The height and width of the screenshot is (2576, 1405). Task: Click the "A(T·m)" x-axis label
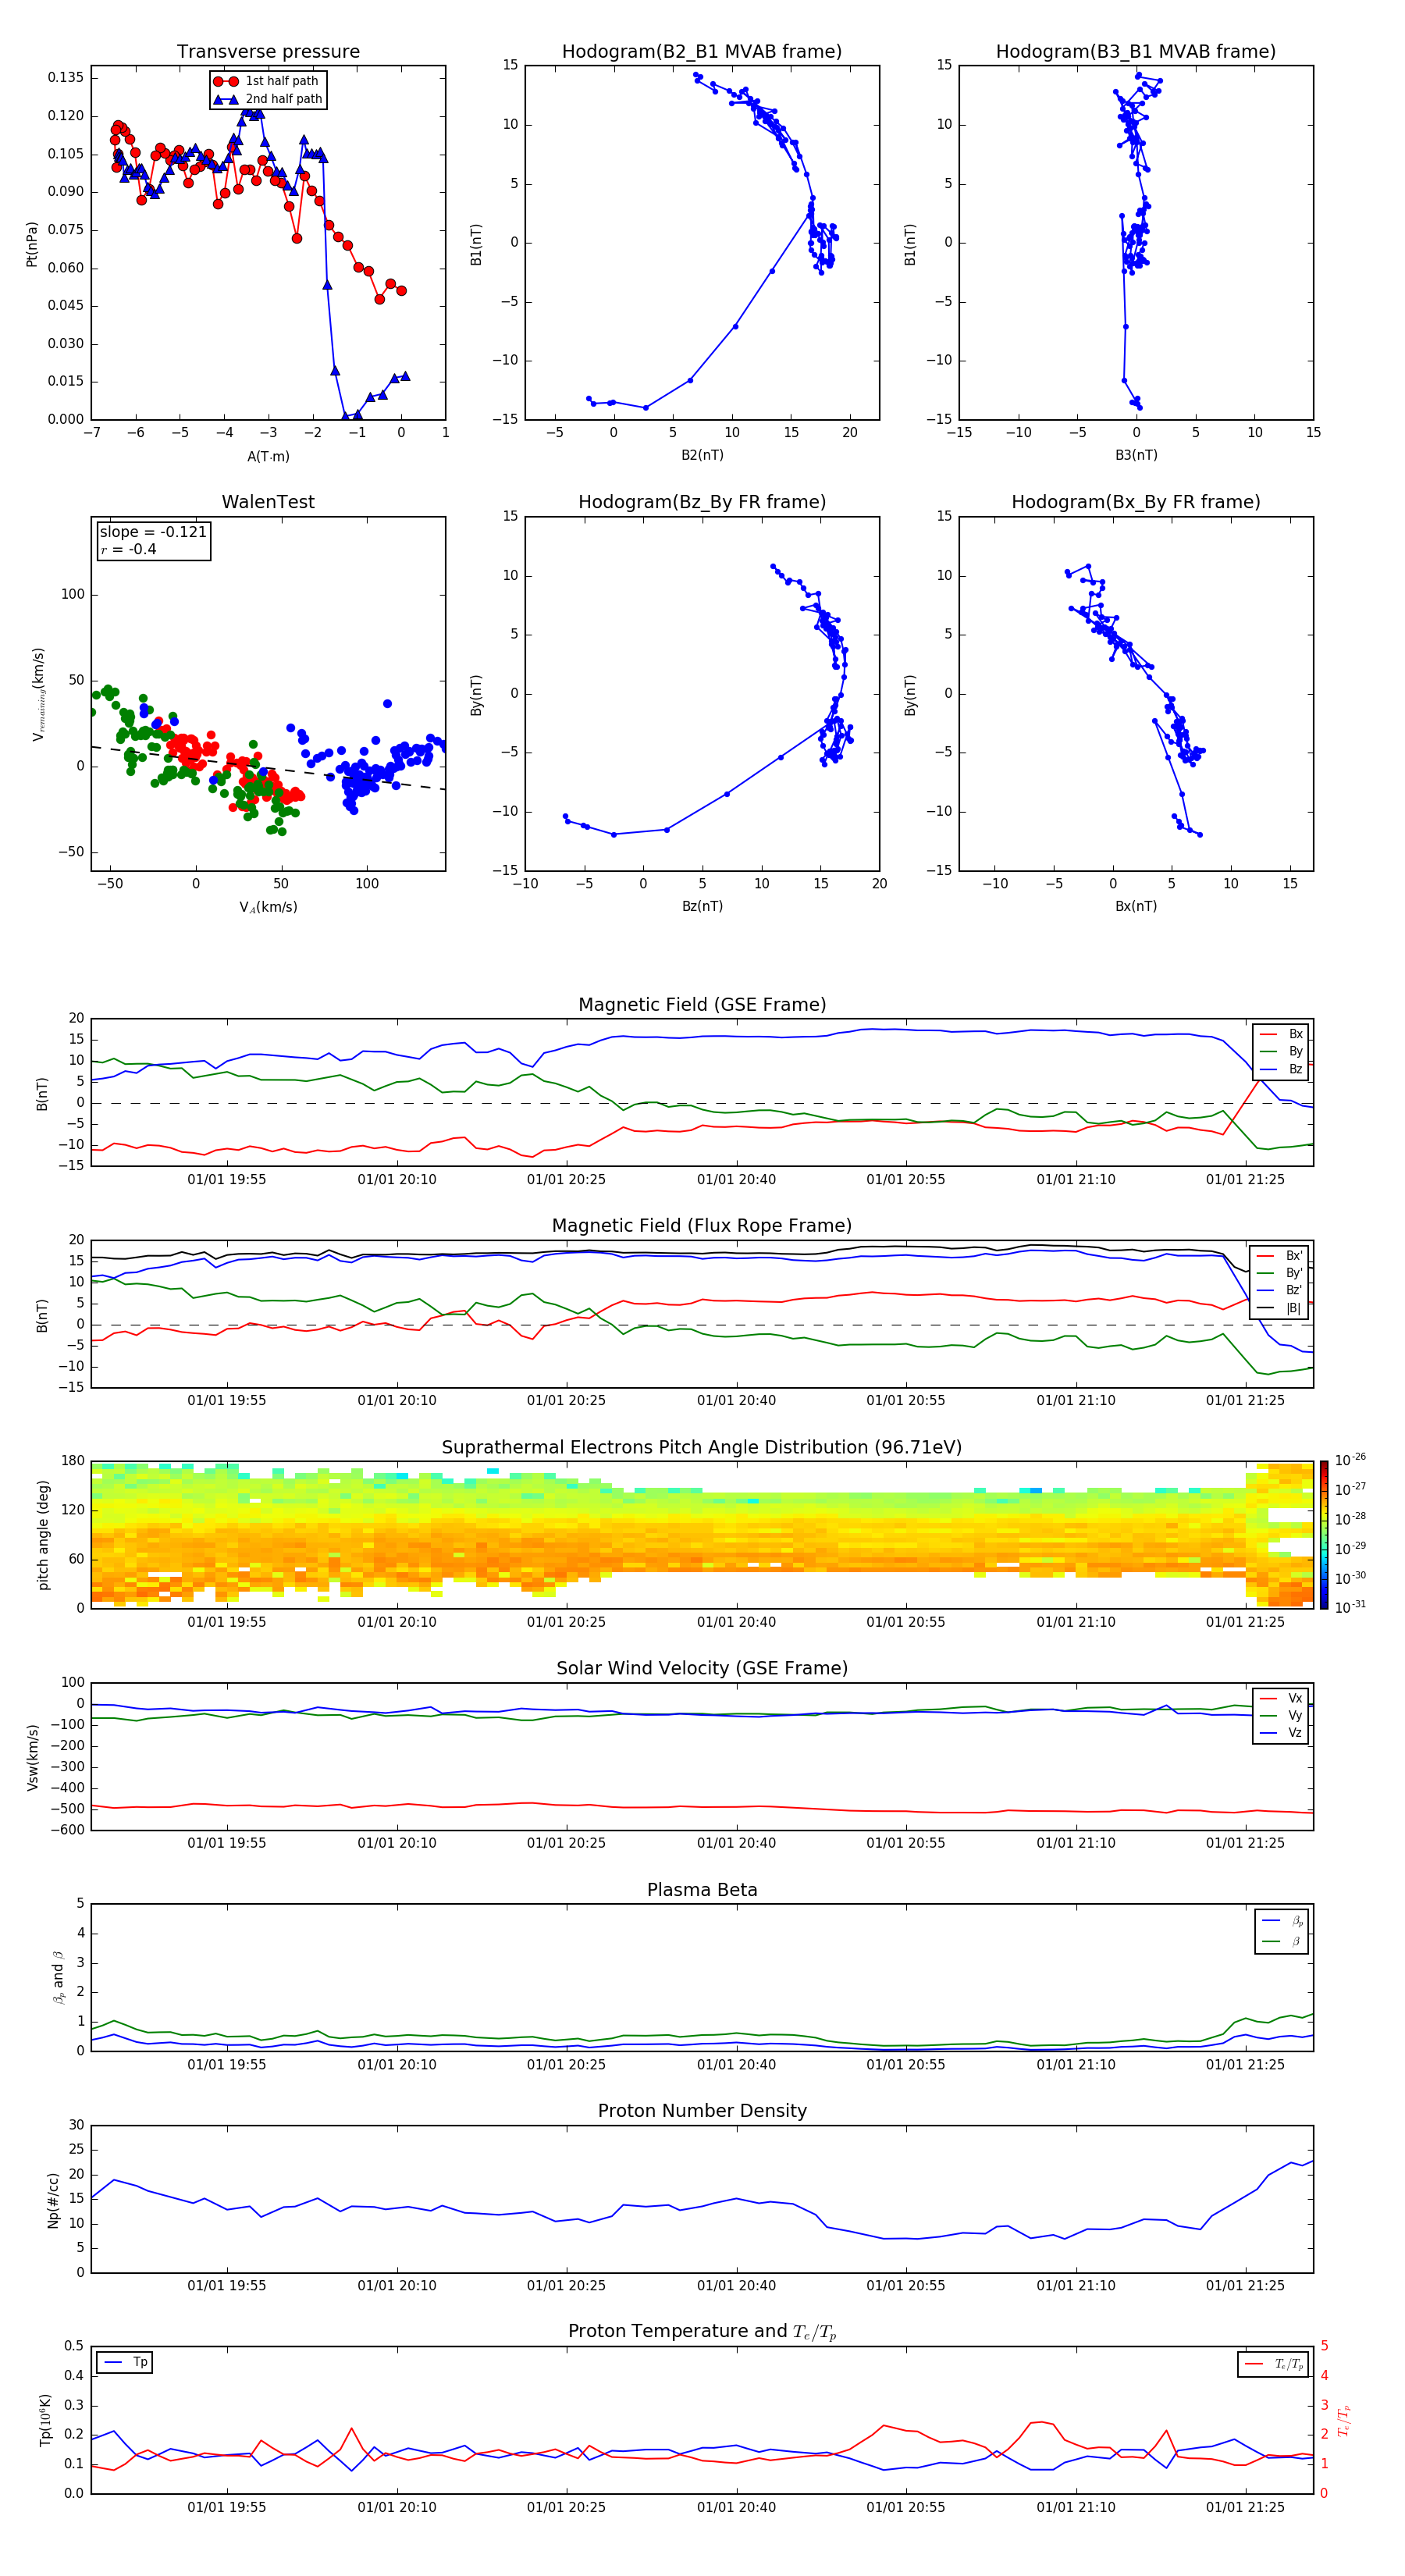point(268,456)
